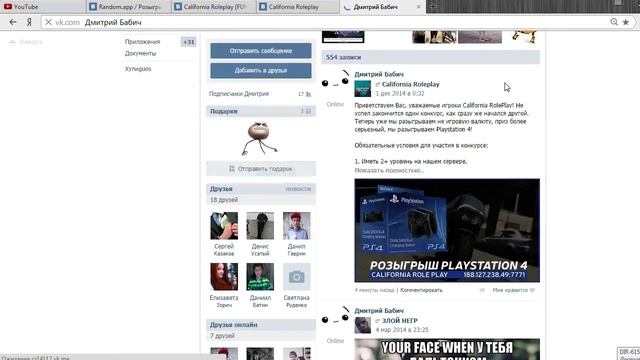This screenshot has height=360, width=640.
Task: Click the 554 записи wall header
Action: (x=431, y=57)
